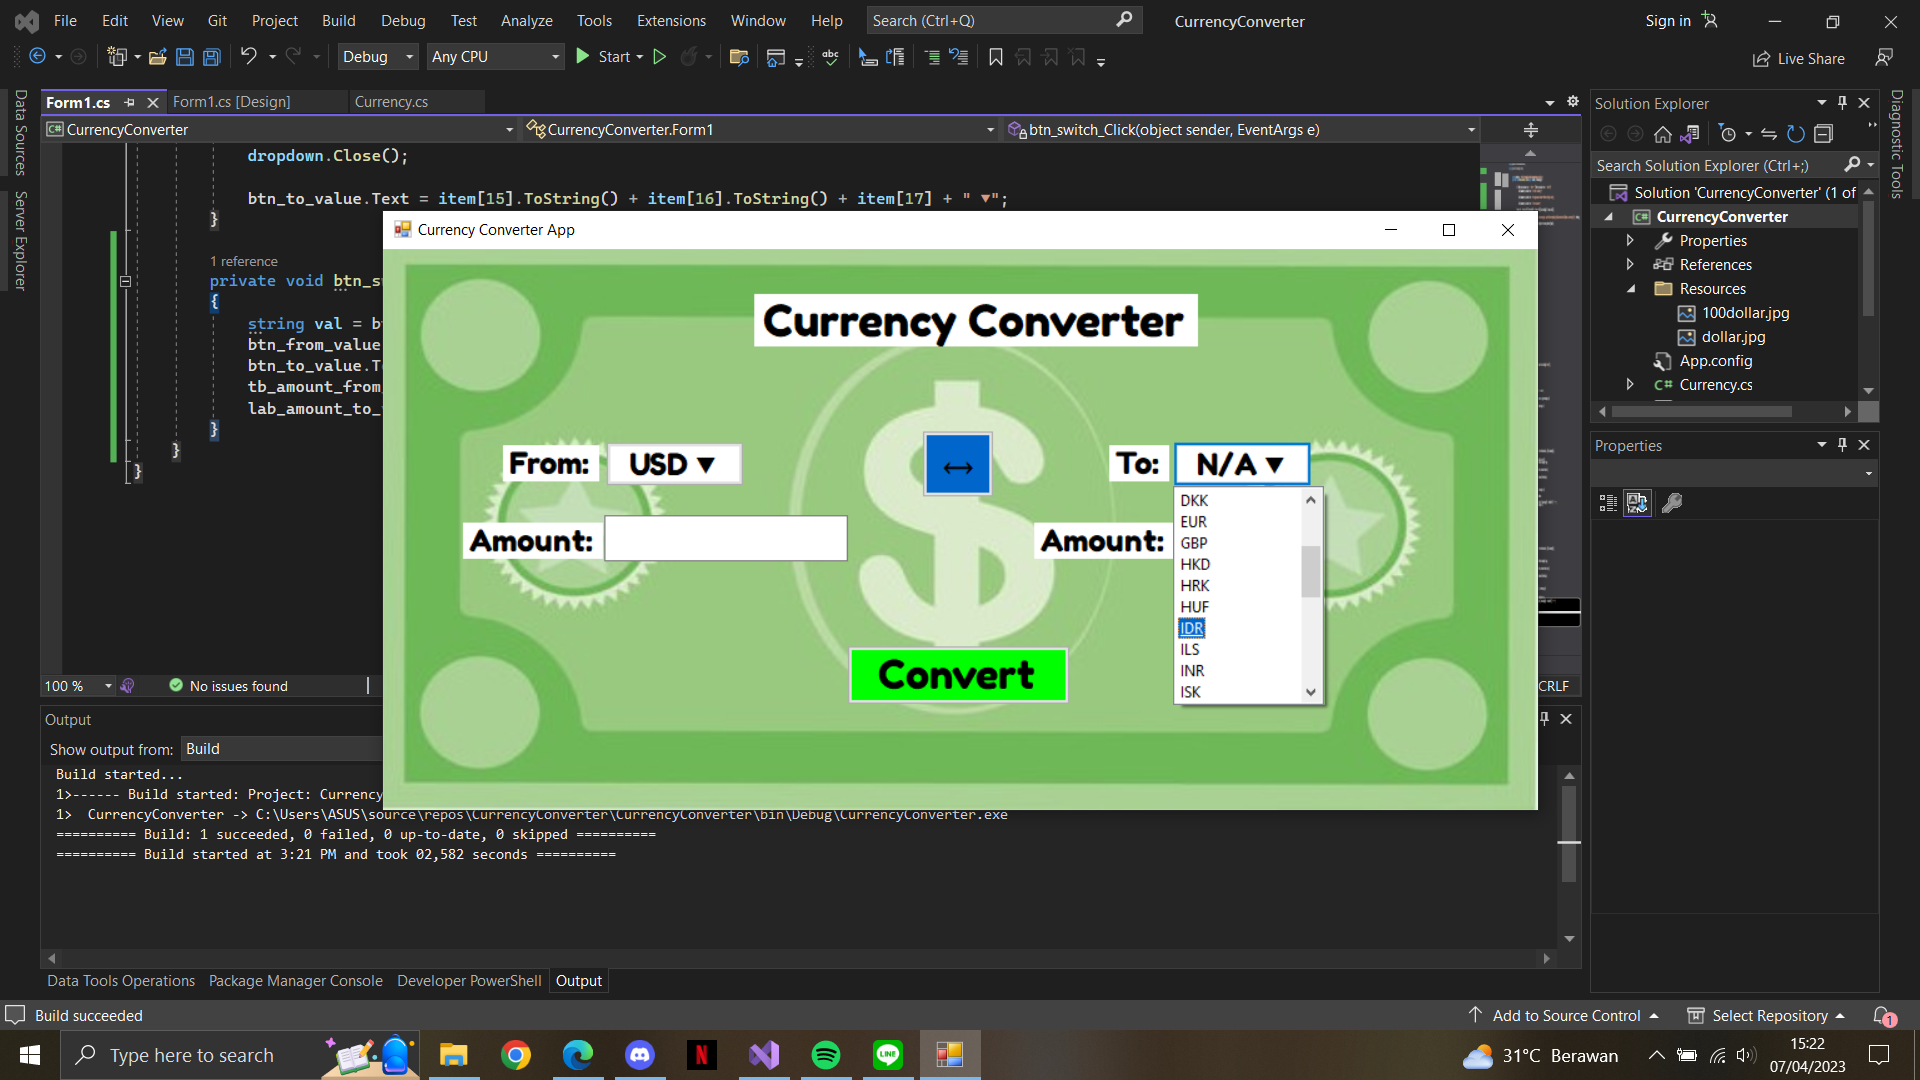Toggle Alphabetical sorting in the Properties panel
Image resolution: width=1920 pixels, height=1080 pixels.
click(x=1637, y=503)
